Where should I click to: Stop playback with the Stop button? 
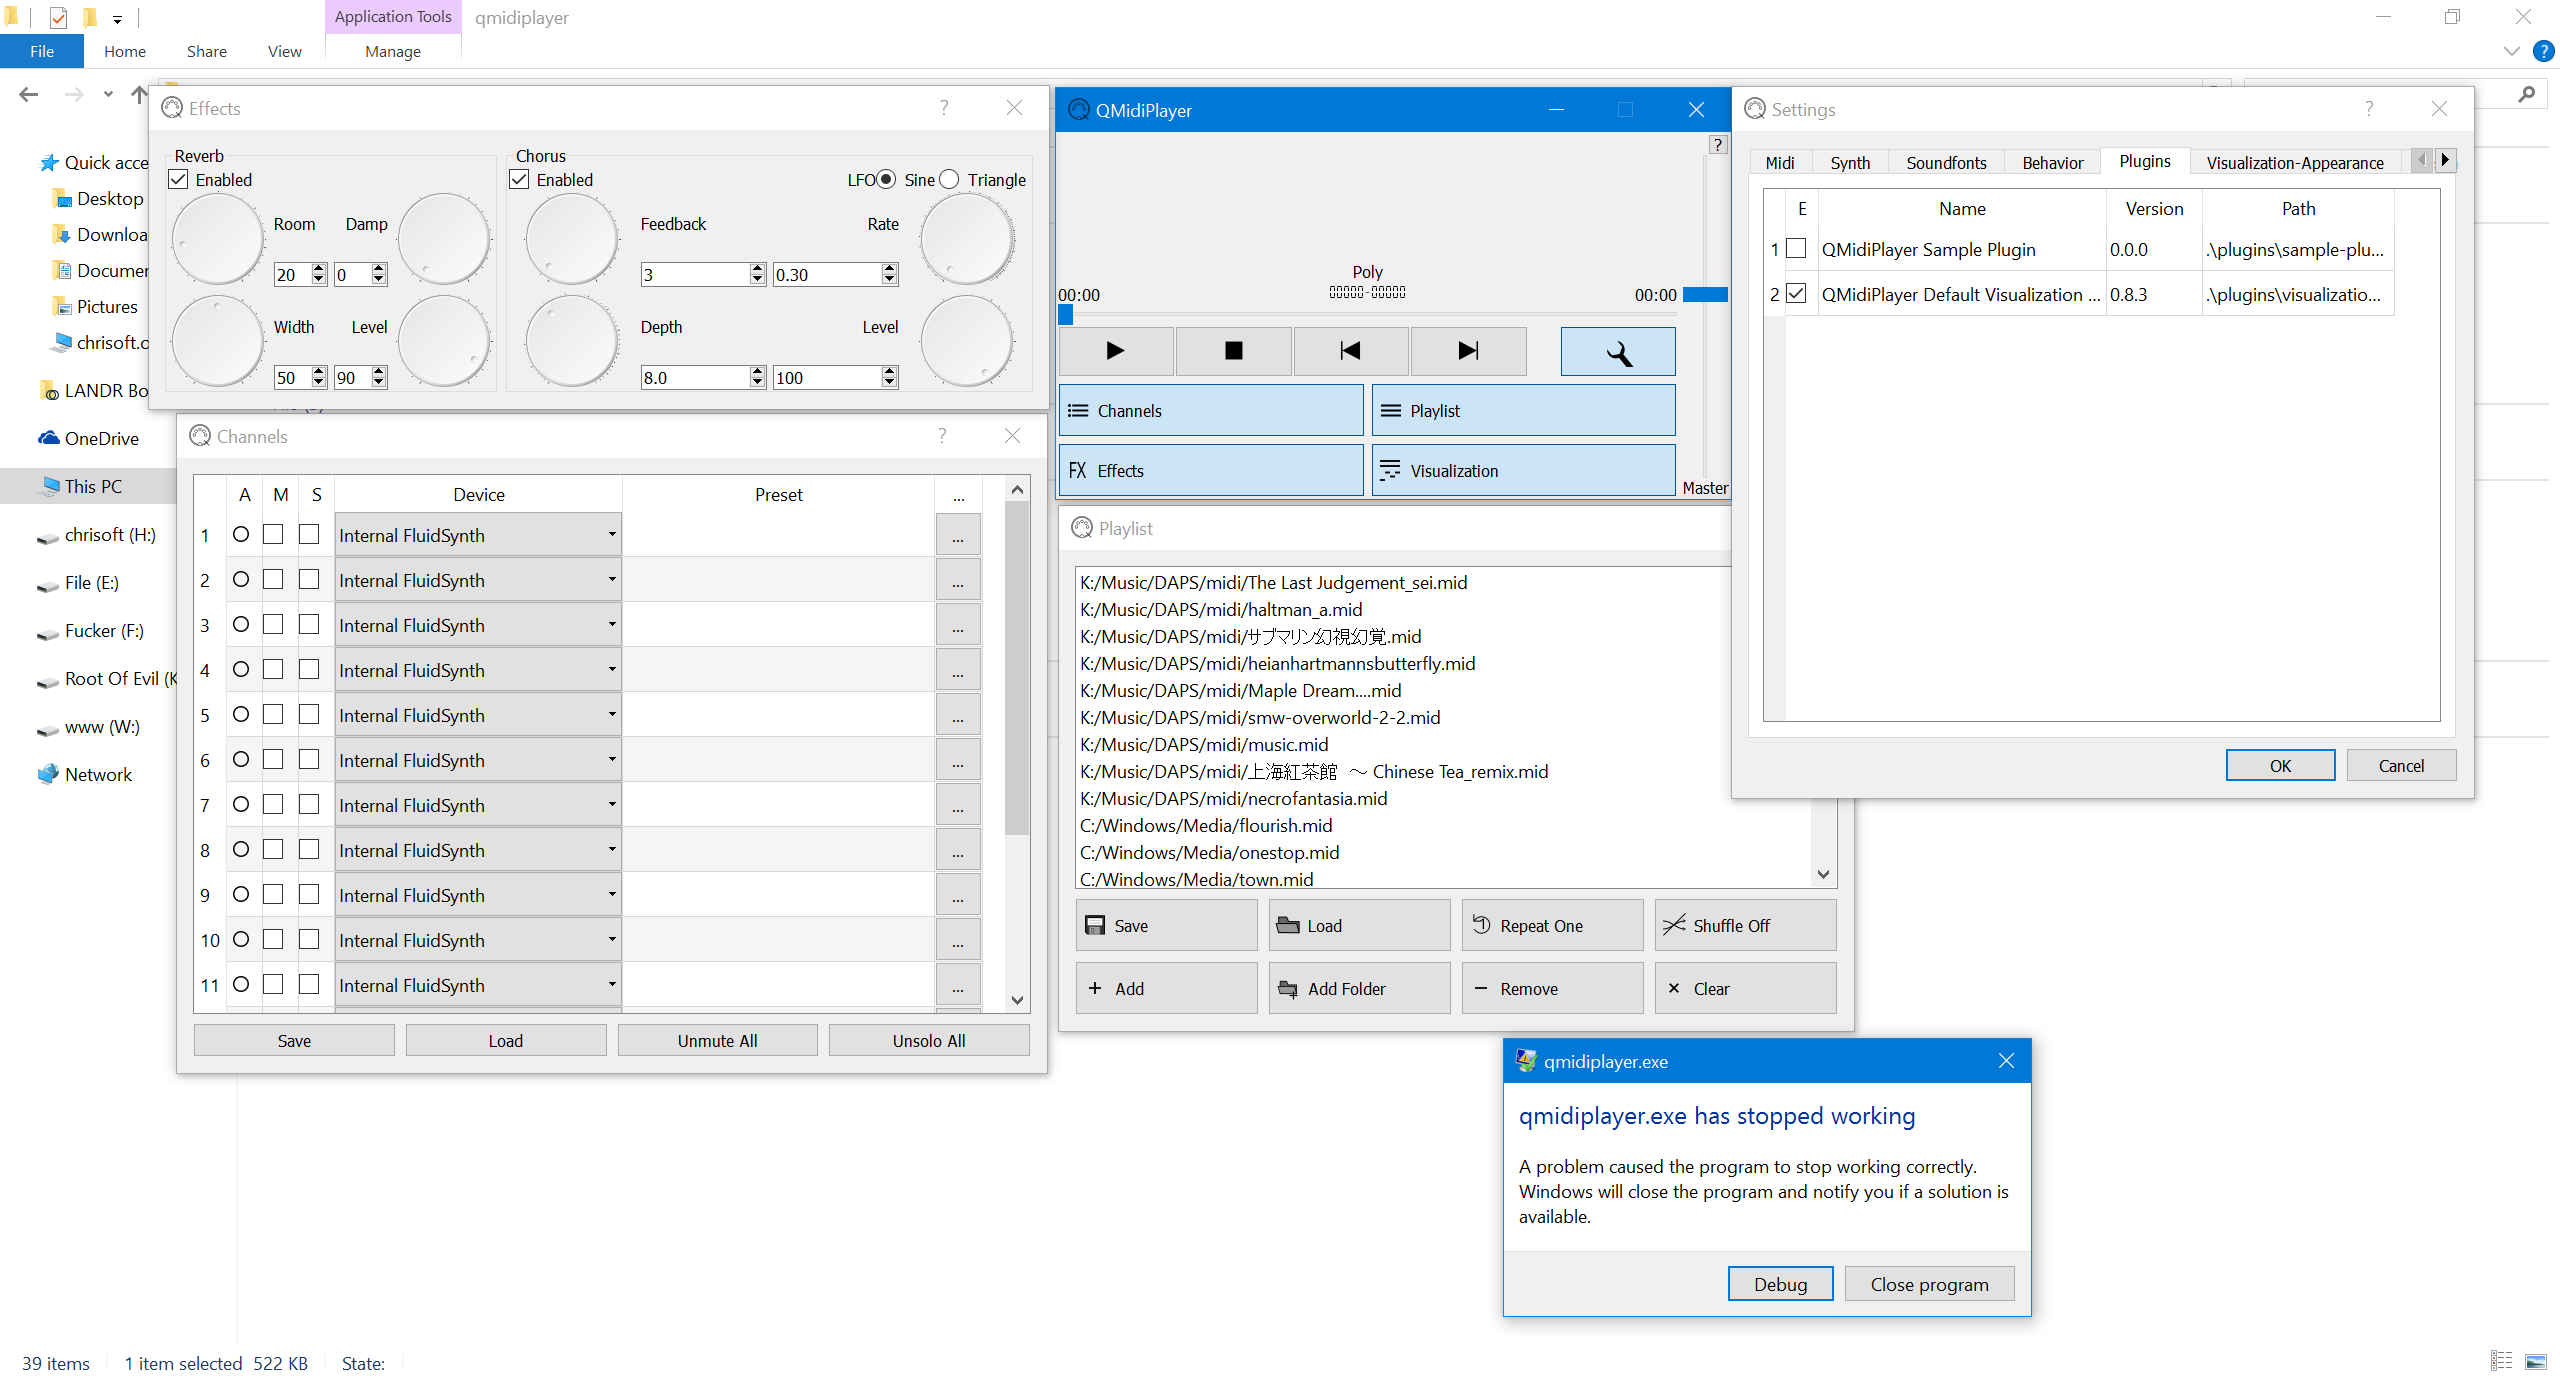pos(1233,351)
